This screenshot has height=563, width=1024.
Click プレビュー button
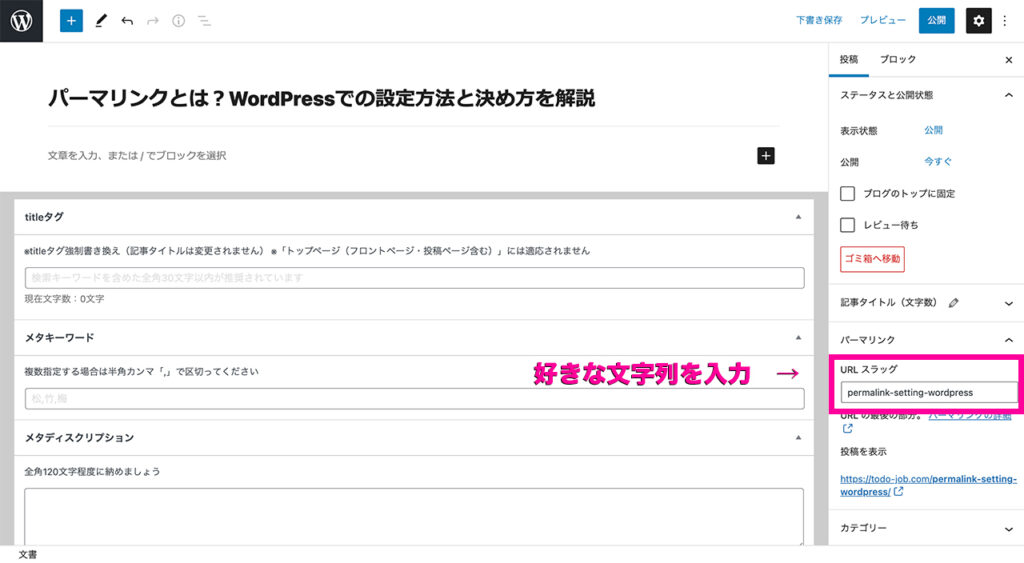pyautogui.click(x=882, y=20)
